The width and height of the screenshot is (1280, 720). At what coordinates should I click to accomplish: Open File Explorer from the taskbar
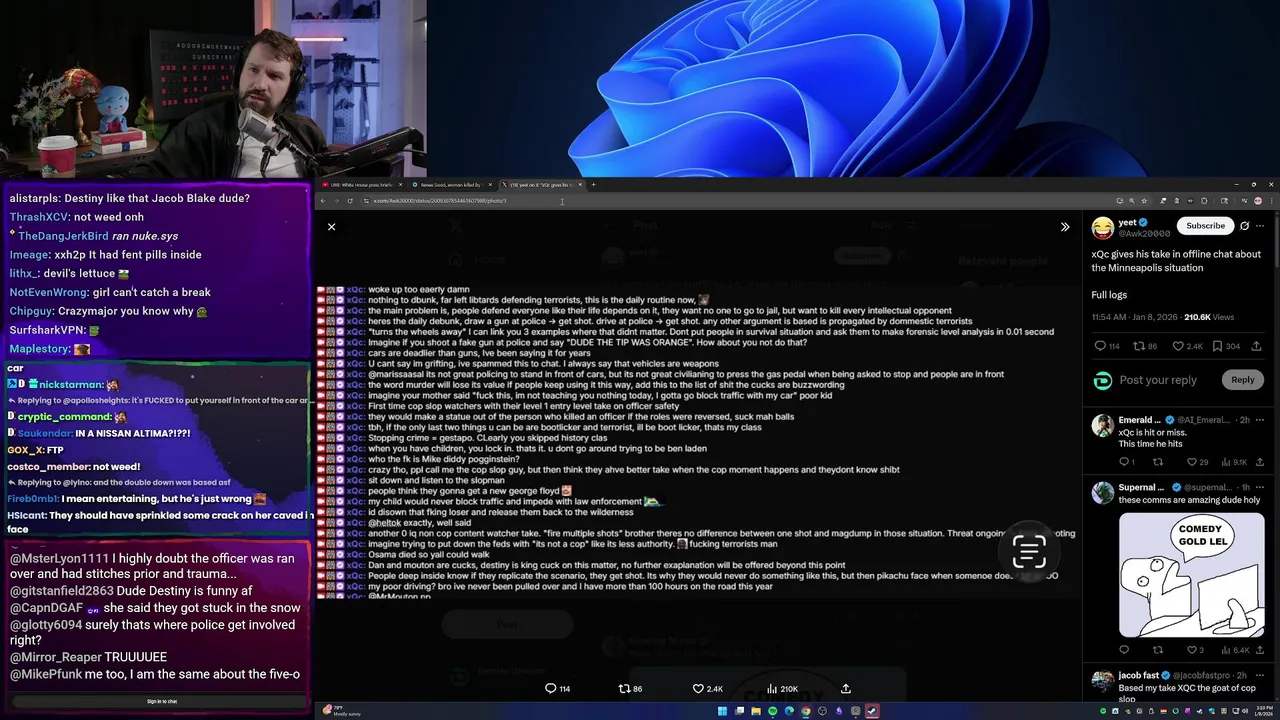(756, 711)
